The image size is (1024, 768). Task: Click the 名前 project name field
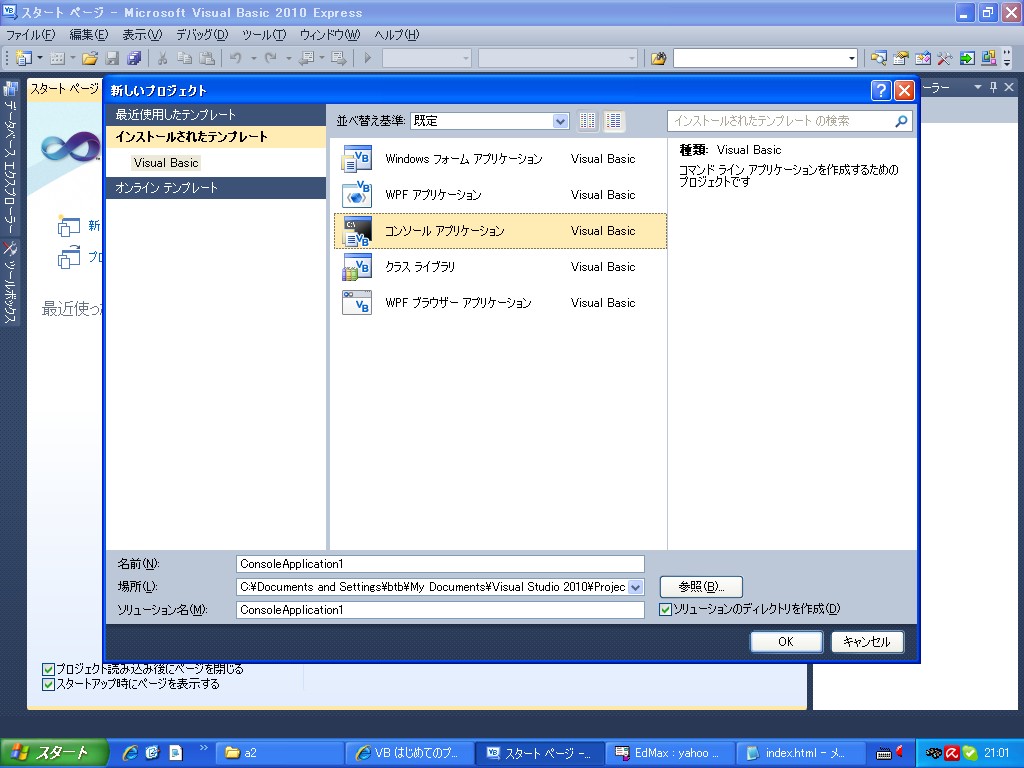pos(440,564)
